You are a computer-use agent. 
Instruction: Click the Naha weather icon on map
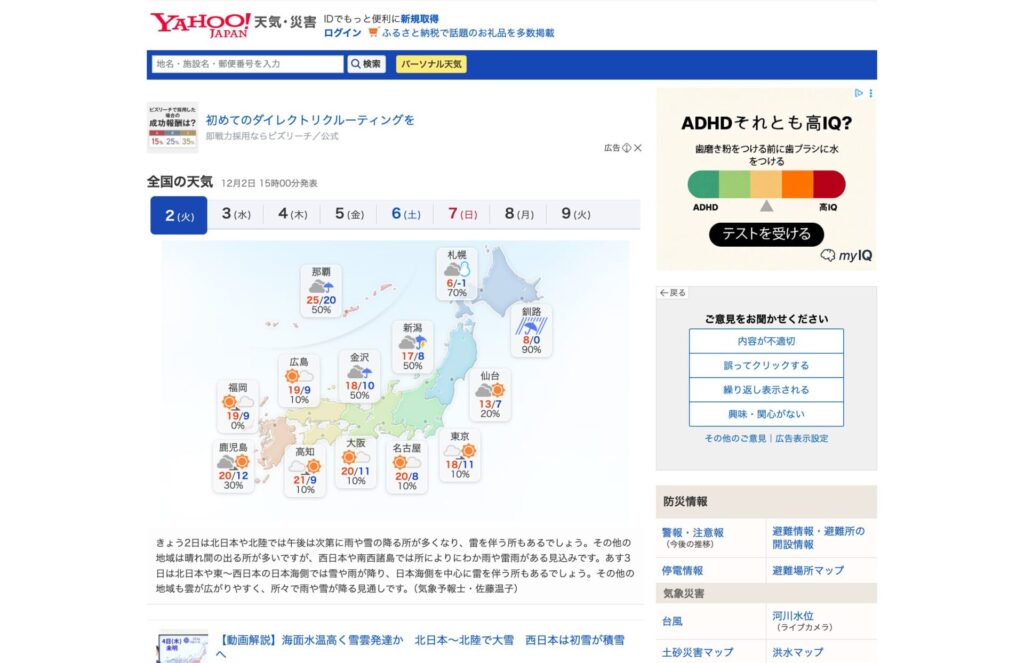[x=321, y=286]
